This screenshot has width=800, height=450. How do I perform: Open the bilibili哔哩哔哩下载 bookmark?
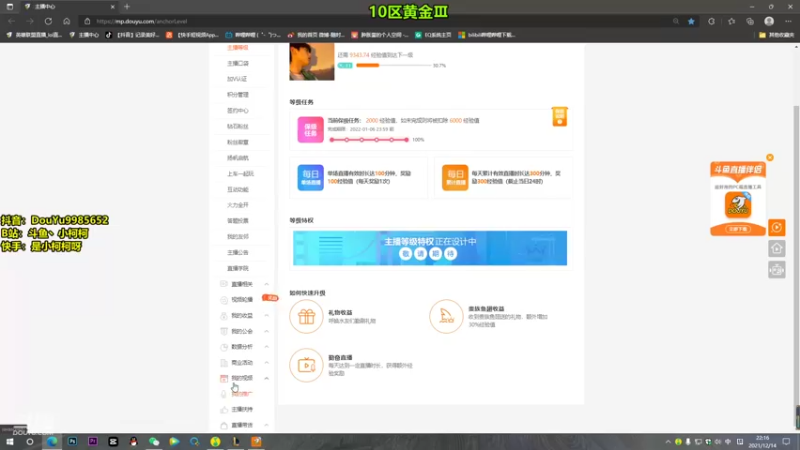[x=487, y=35]
